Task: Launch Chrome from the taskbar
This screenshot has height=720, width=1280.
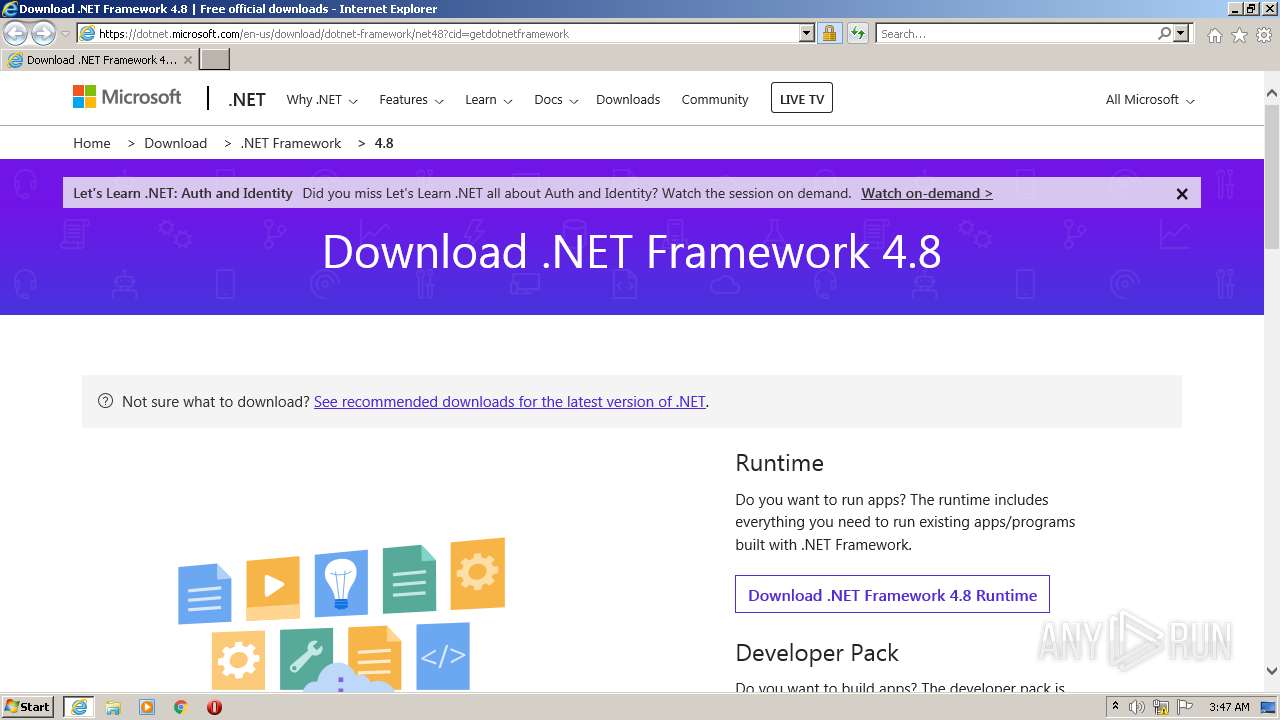Action: [180, 707]
